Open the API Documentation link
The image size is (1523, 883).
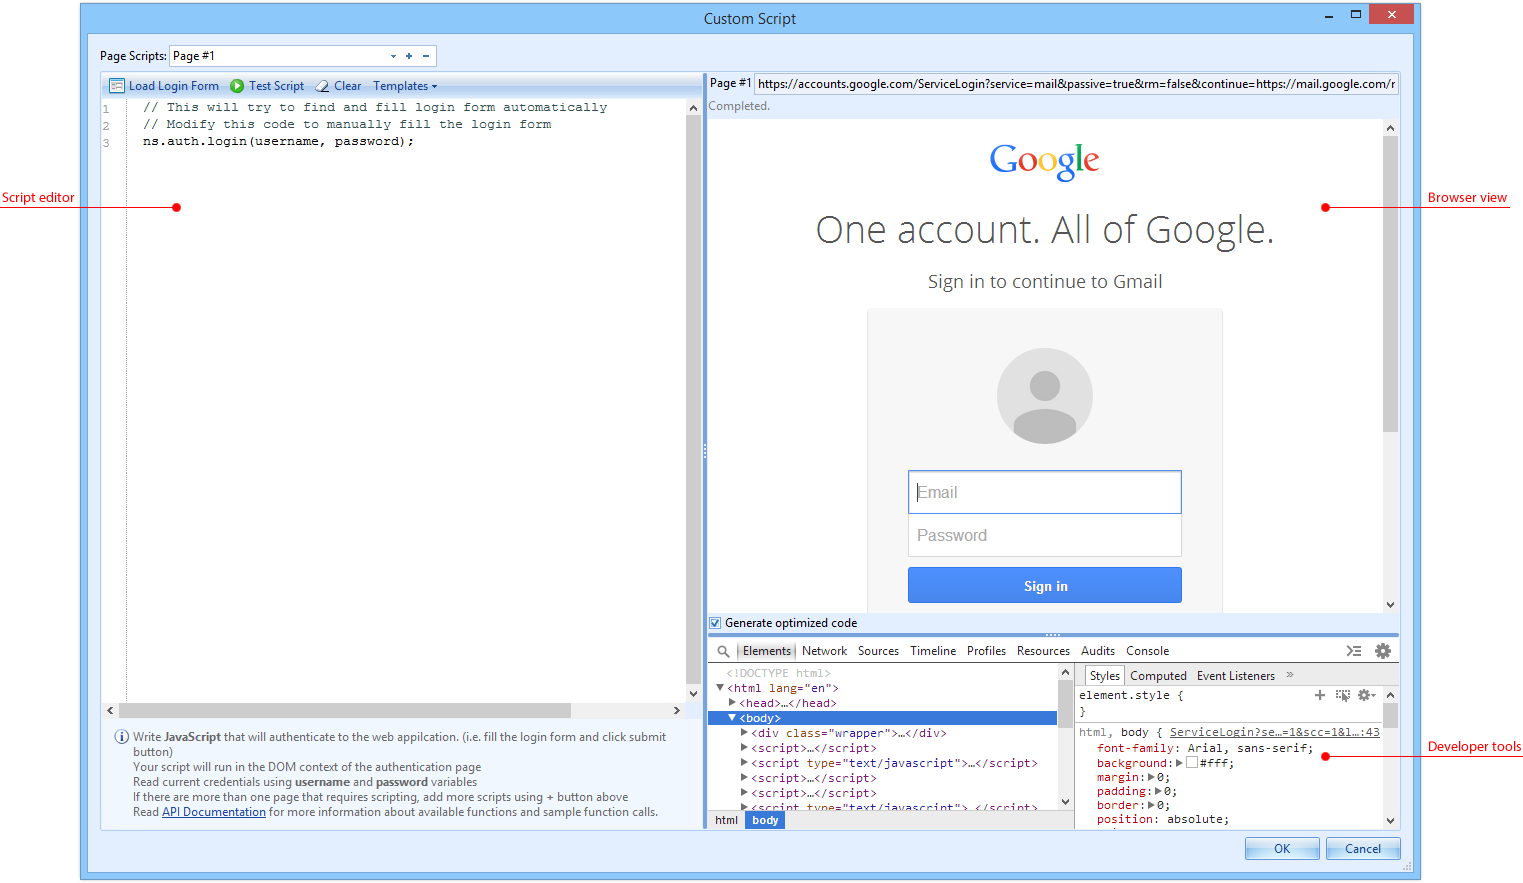pos(214,812)
